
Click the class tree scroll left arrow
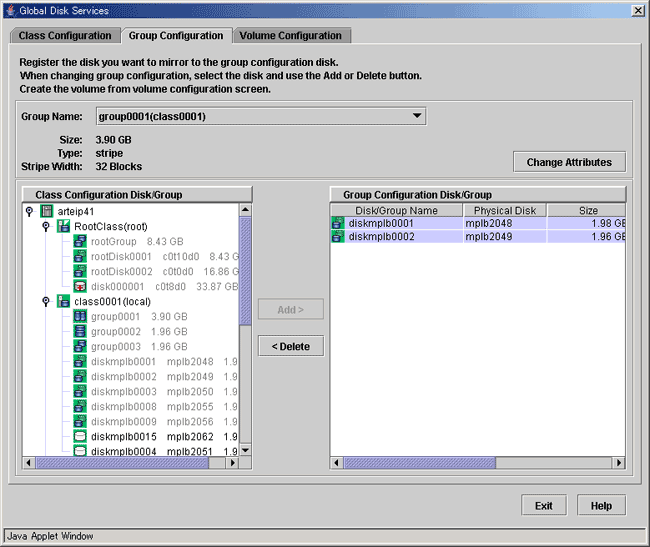pos(28,462)
